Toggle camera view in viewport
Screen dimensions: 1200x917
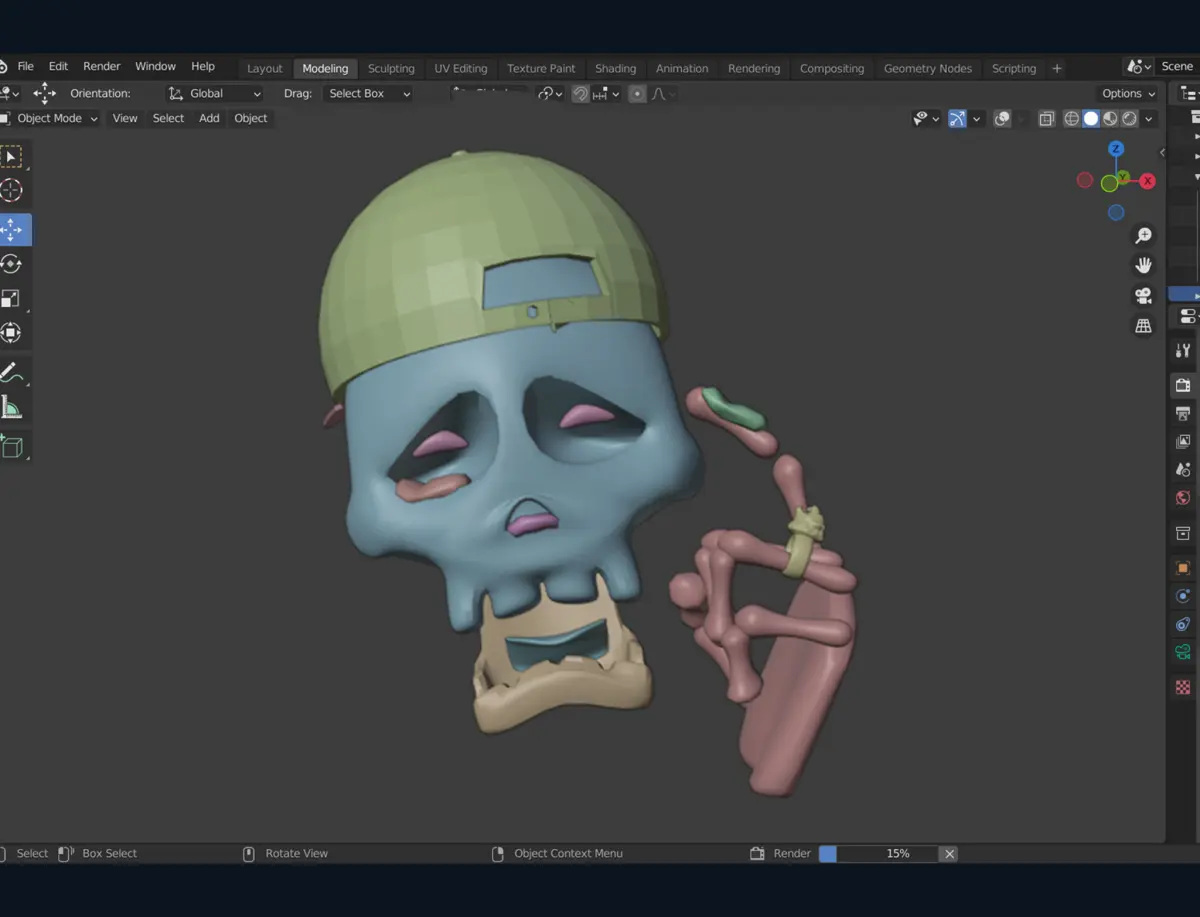click(1143, 296)
